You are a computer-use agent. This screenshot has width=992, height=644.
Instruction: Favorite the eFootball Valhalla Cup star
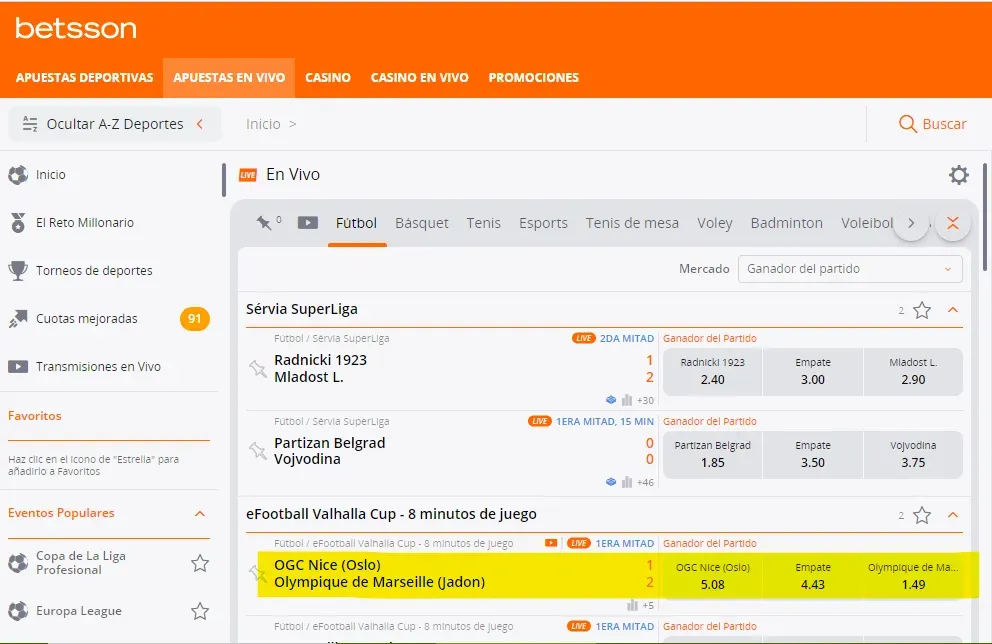tap(922, 515)
